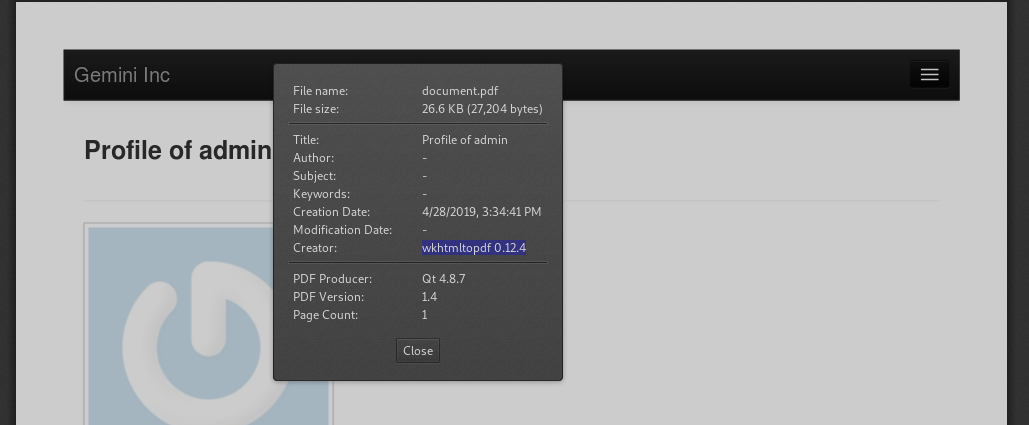
Task: Click the Page Count value
Action: 425,315
